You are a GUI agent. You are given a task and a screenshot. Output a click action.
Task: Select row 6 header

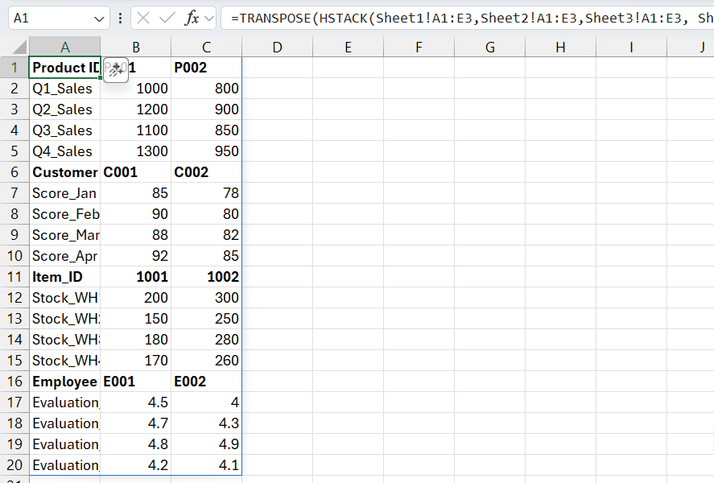[15, 172]
